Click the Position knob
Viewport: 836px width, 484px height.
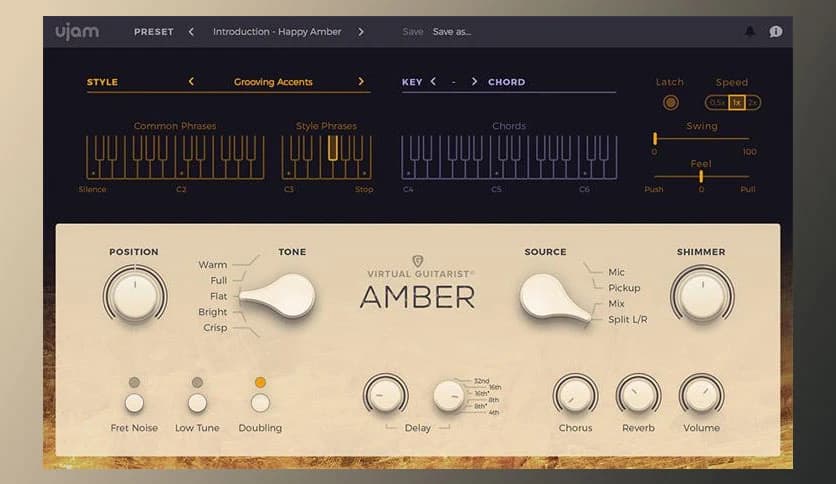(x=135, y=295)
